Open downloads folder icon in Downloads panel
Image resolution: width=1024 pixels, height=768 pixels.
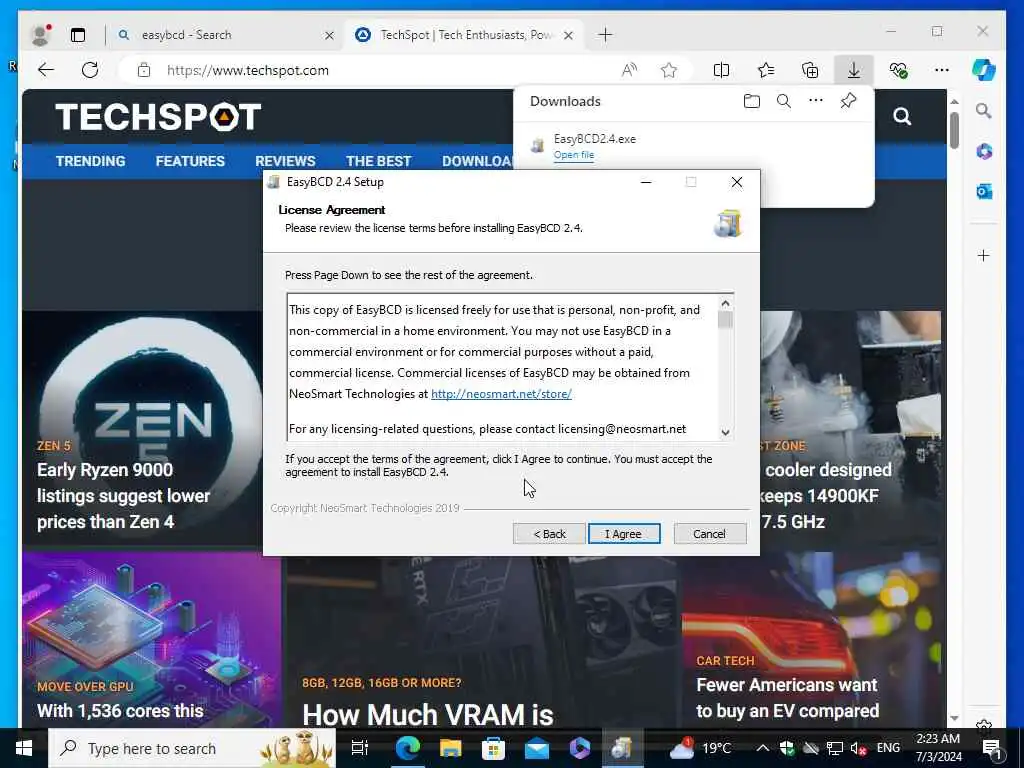[752, 101]
